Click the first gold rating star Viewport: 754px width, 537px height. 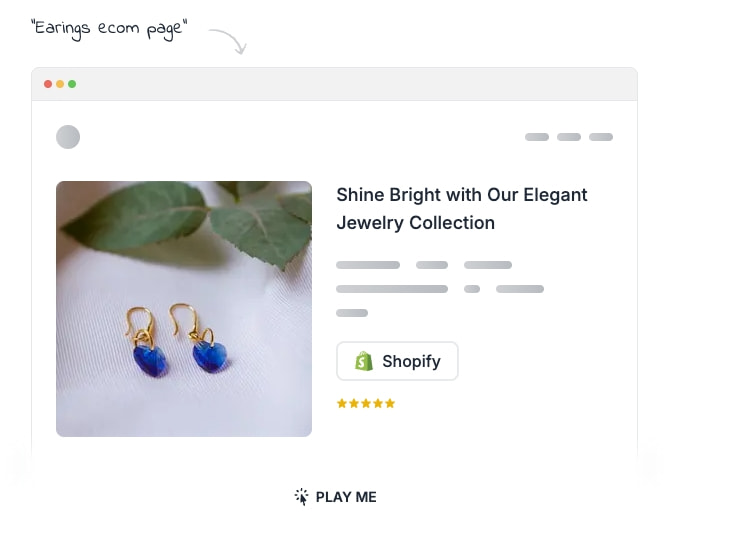point(342,403)
